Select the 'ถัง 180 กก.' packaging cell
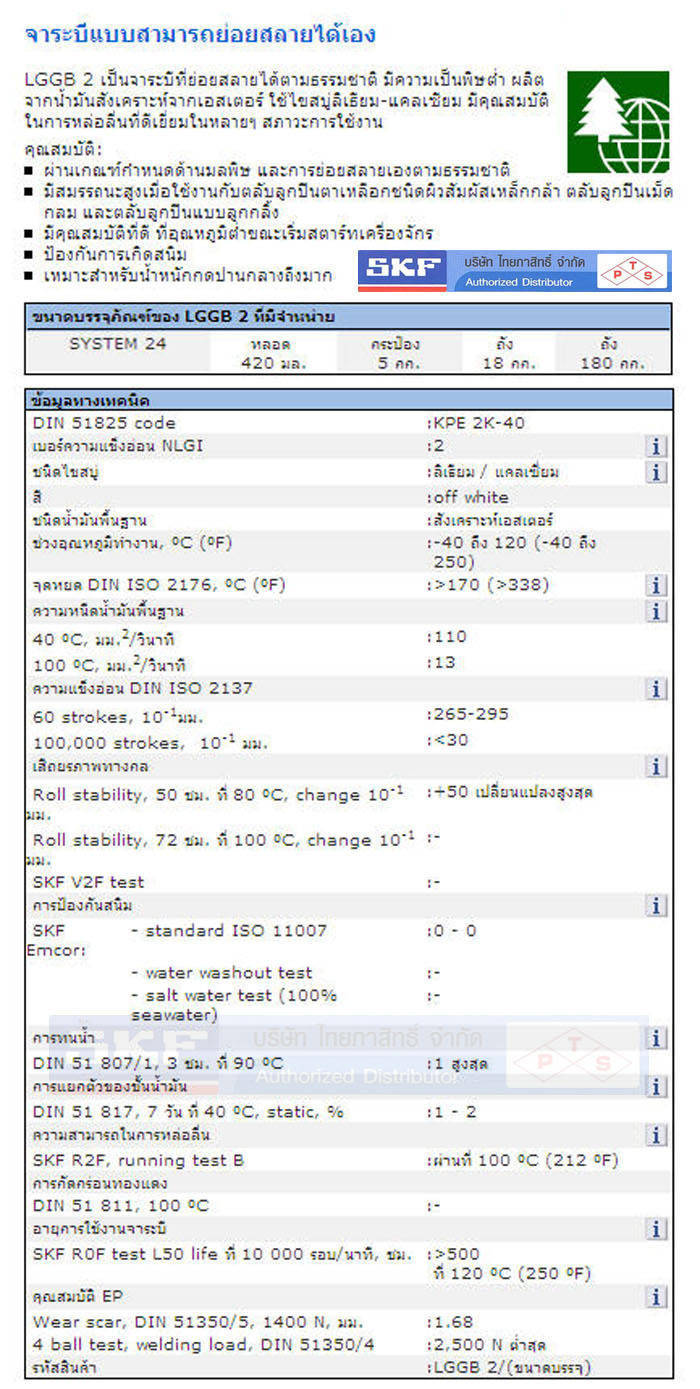The width and height of the screenshot is (700, 1389). click(x=611, y=354)
